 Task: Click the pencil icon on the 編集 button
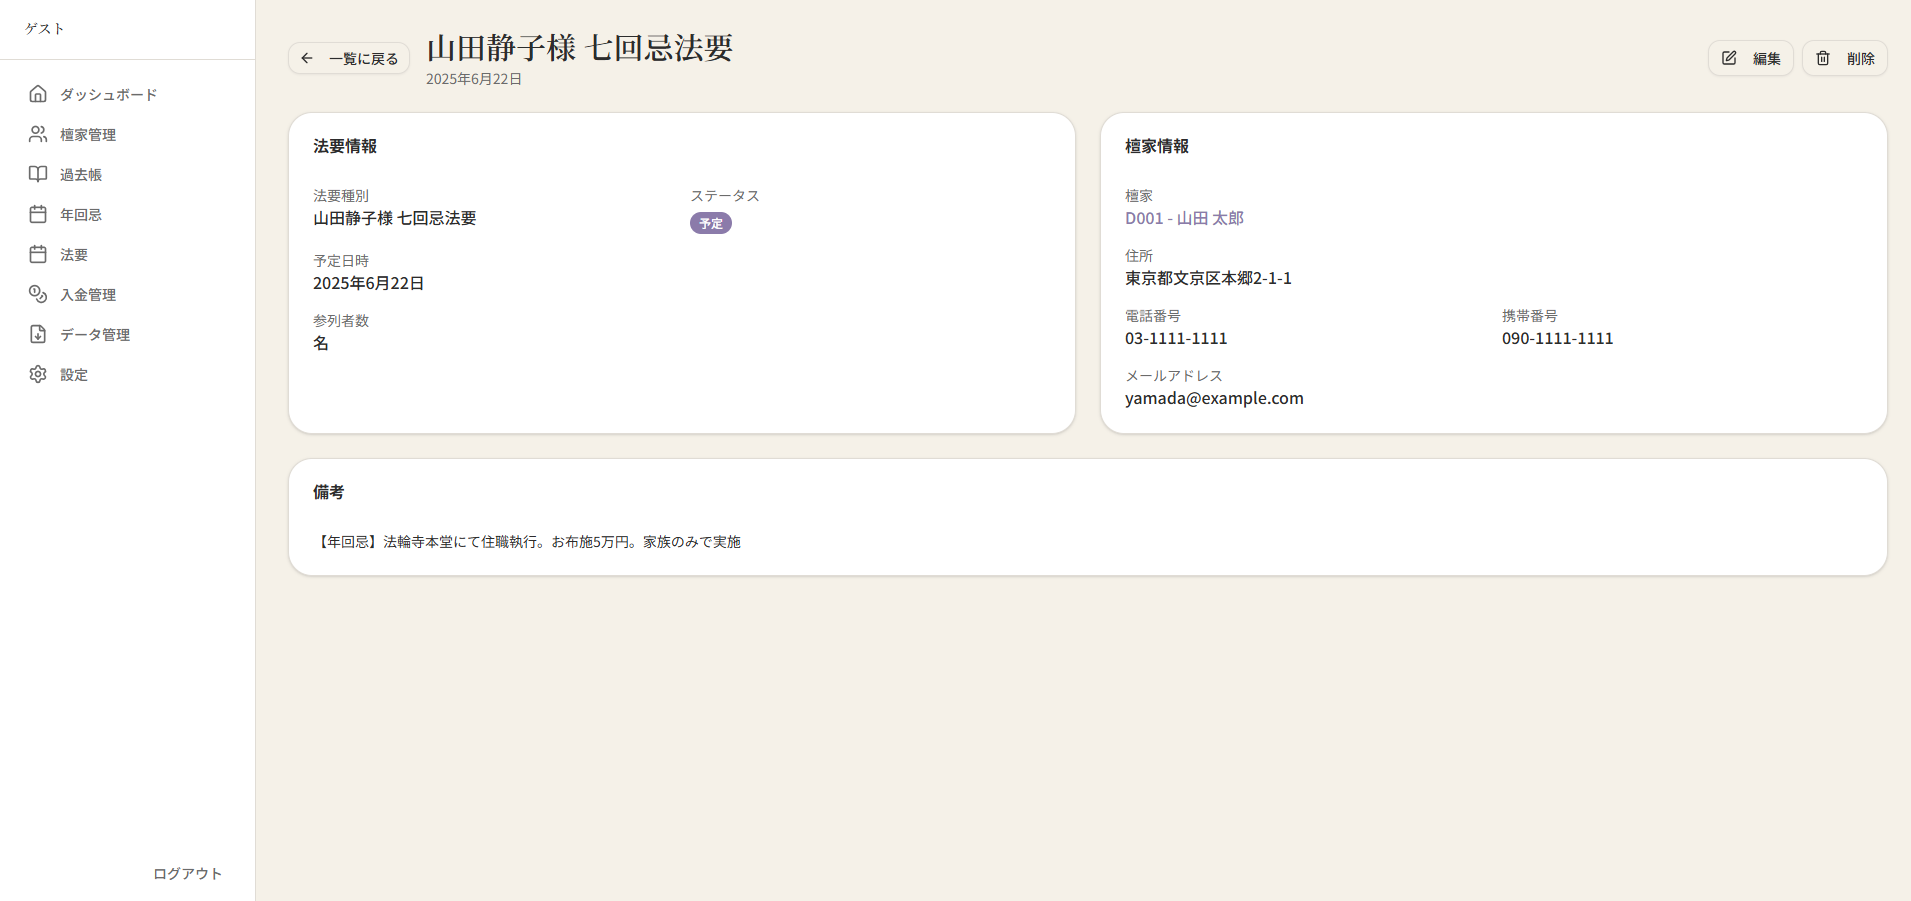click(x=1729, y=58)
